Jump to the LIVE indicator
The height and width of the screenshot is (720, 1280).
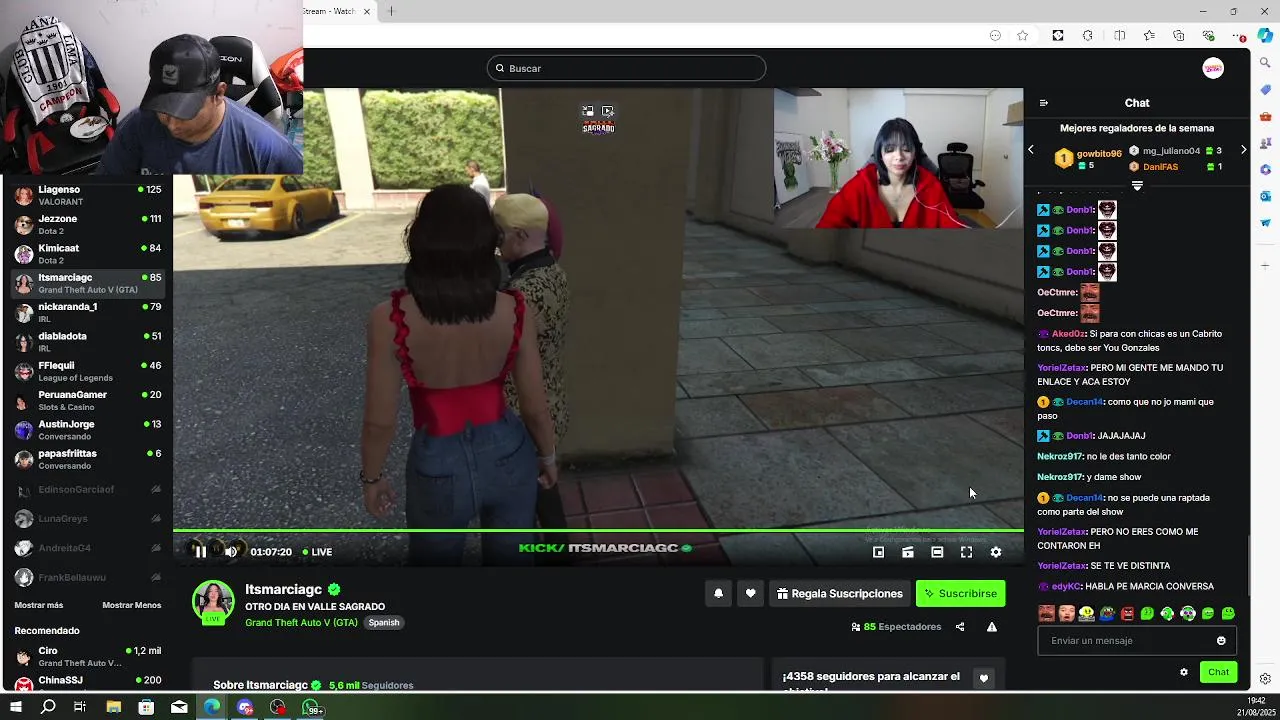point(316,552)
